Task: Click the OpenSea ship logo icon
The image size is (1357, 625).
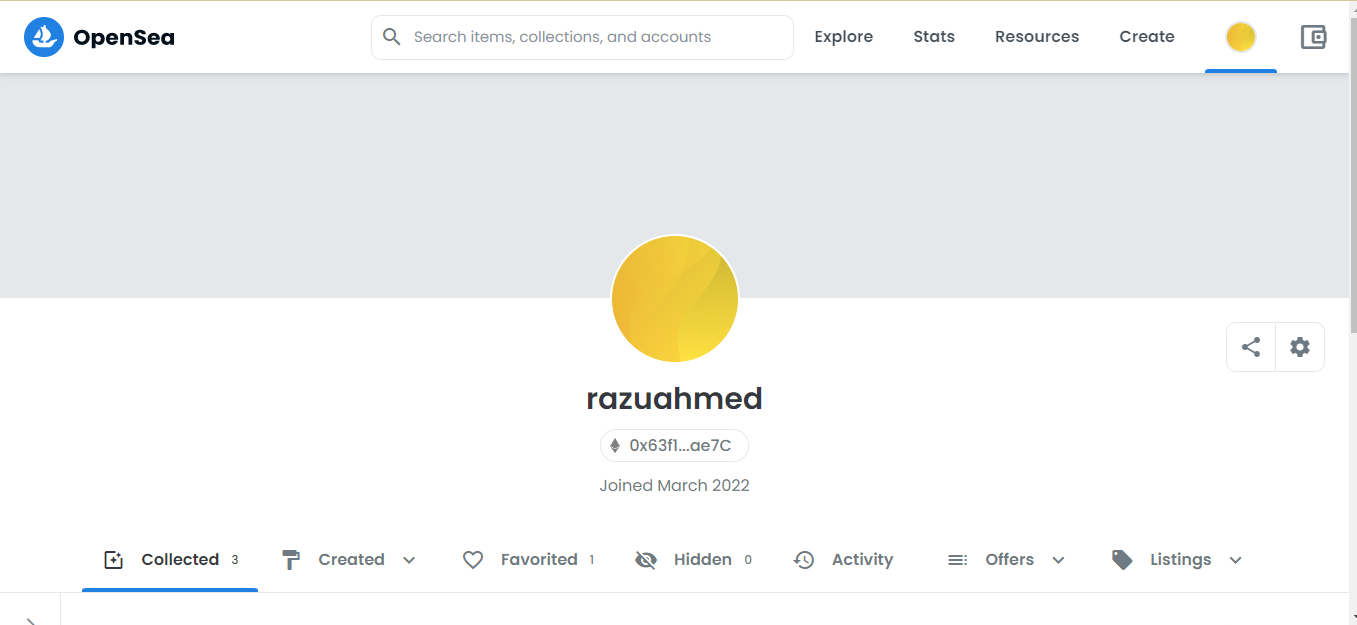Action: (44, 37)
